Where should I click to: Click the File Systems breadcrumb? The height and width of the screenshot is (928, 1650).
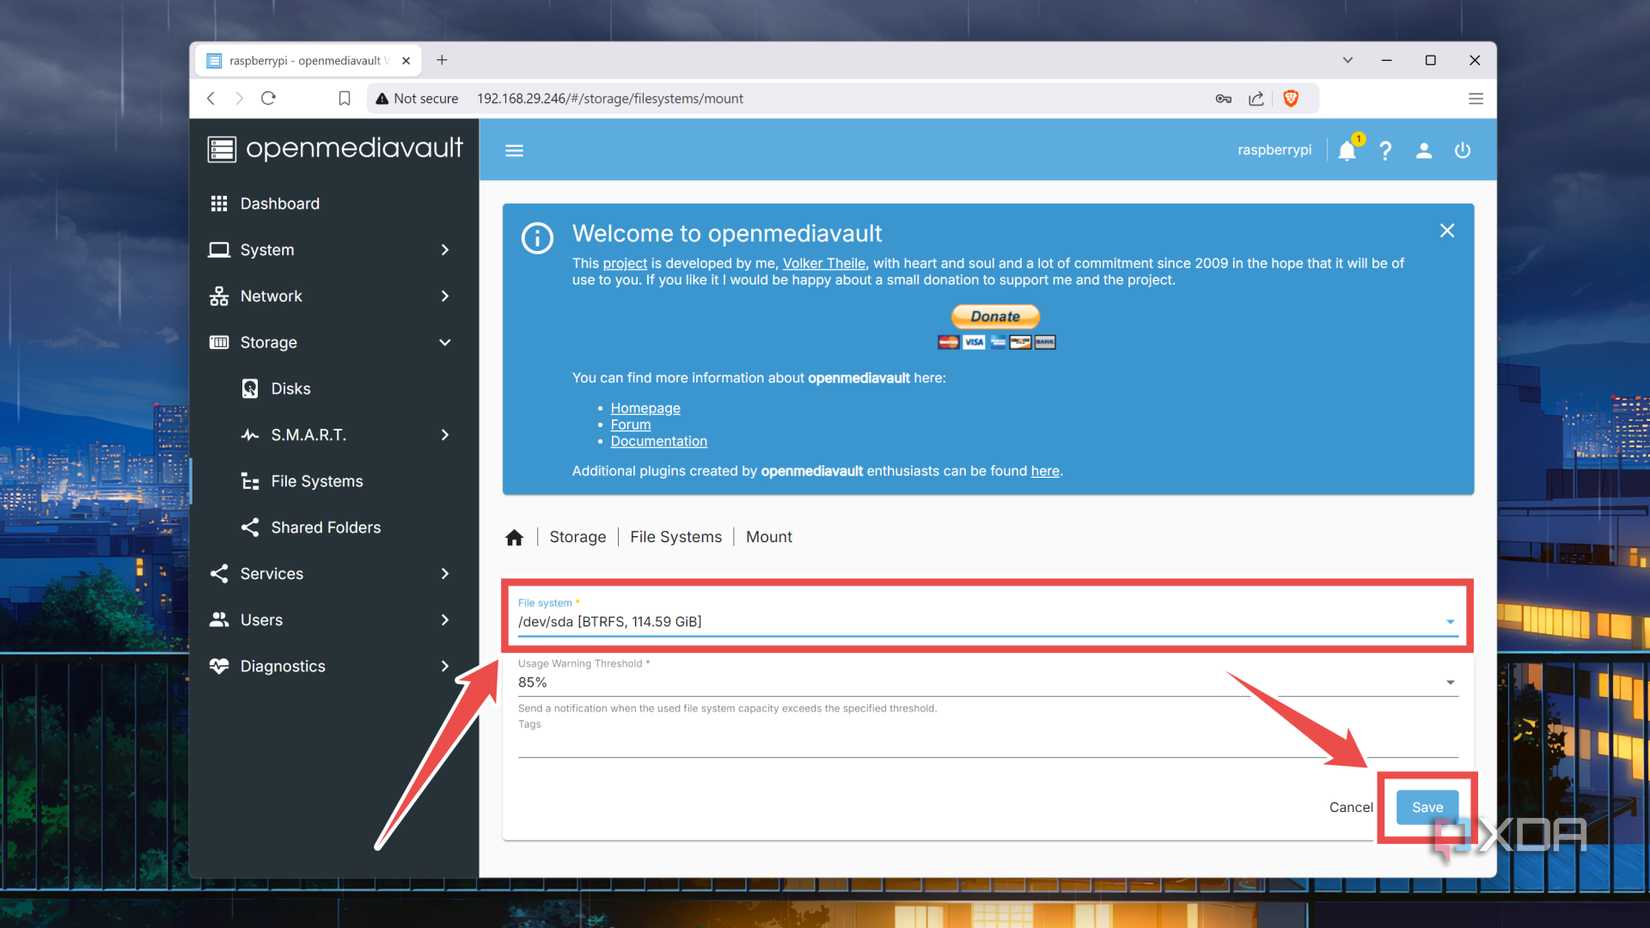675,537
